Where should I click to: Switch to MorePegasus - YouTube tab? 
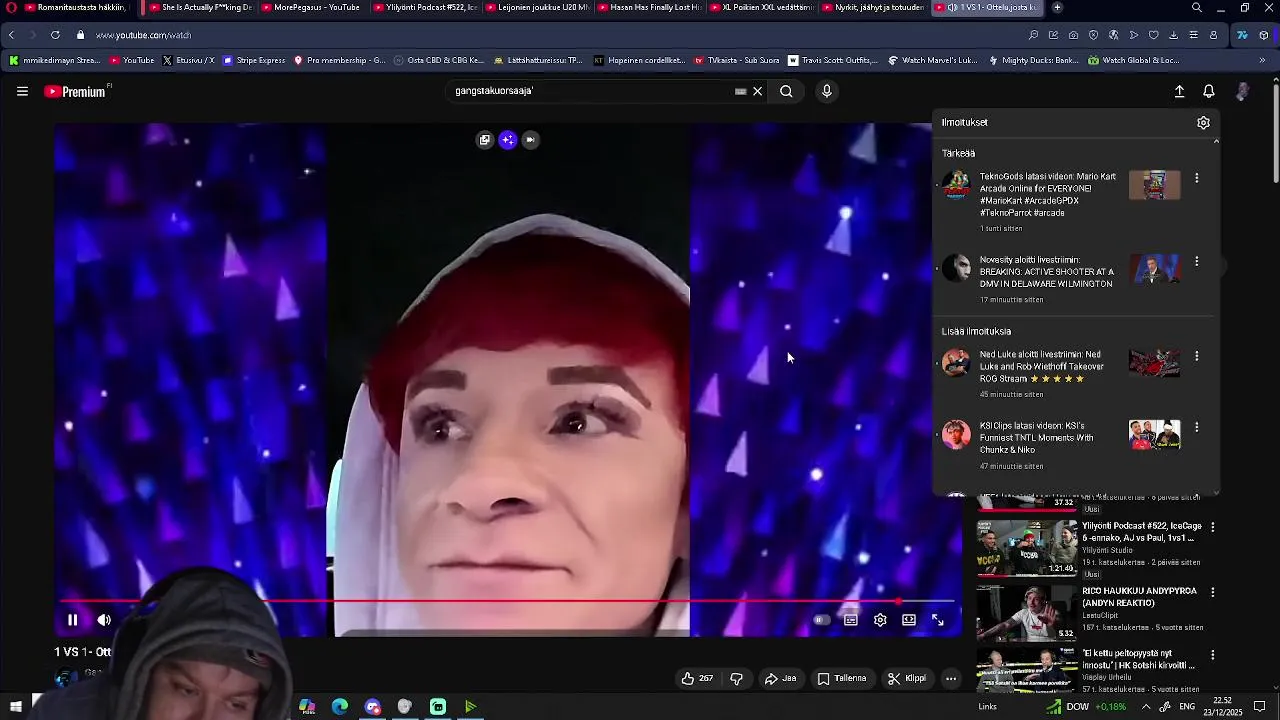click(310, 7)
